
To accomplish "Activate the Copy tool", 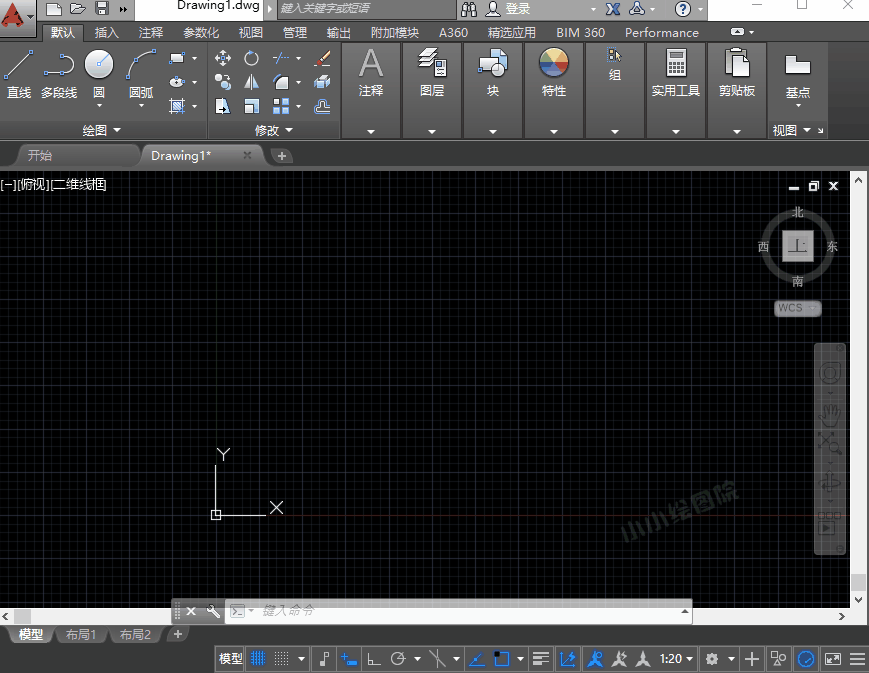I will 223,82.
